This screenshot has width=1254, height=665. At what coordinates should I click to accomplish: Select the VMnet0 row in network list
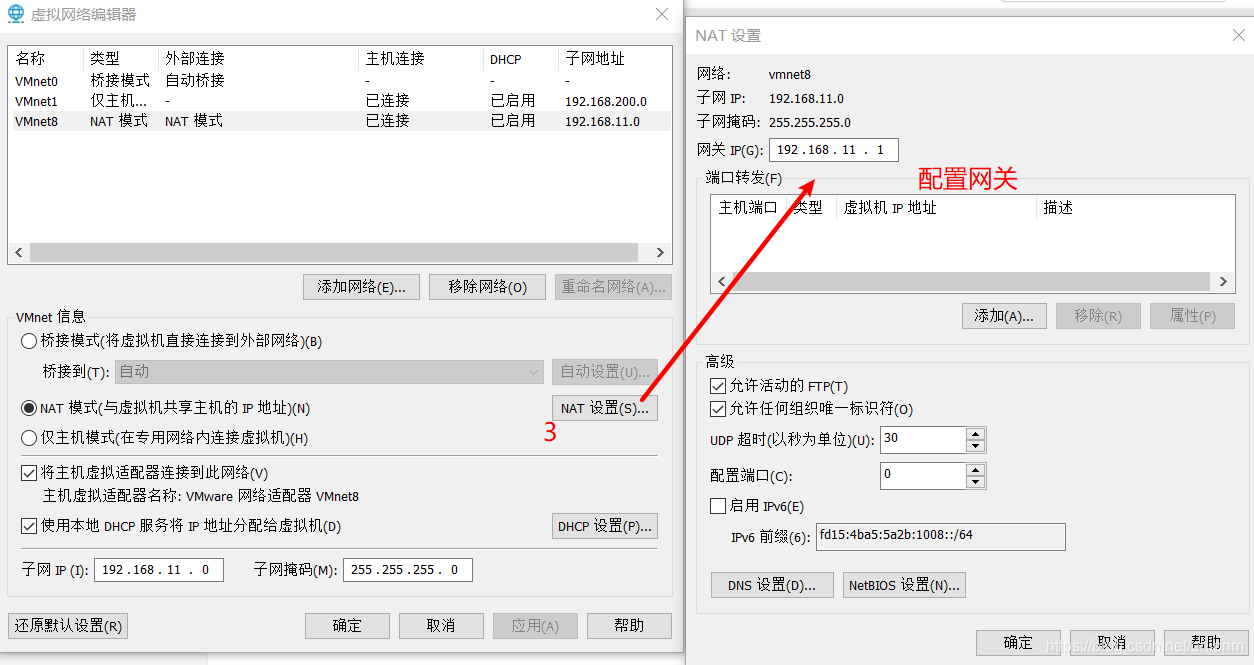click(339, 80)
